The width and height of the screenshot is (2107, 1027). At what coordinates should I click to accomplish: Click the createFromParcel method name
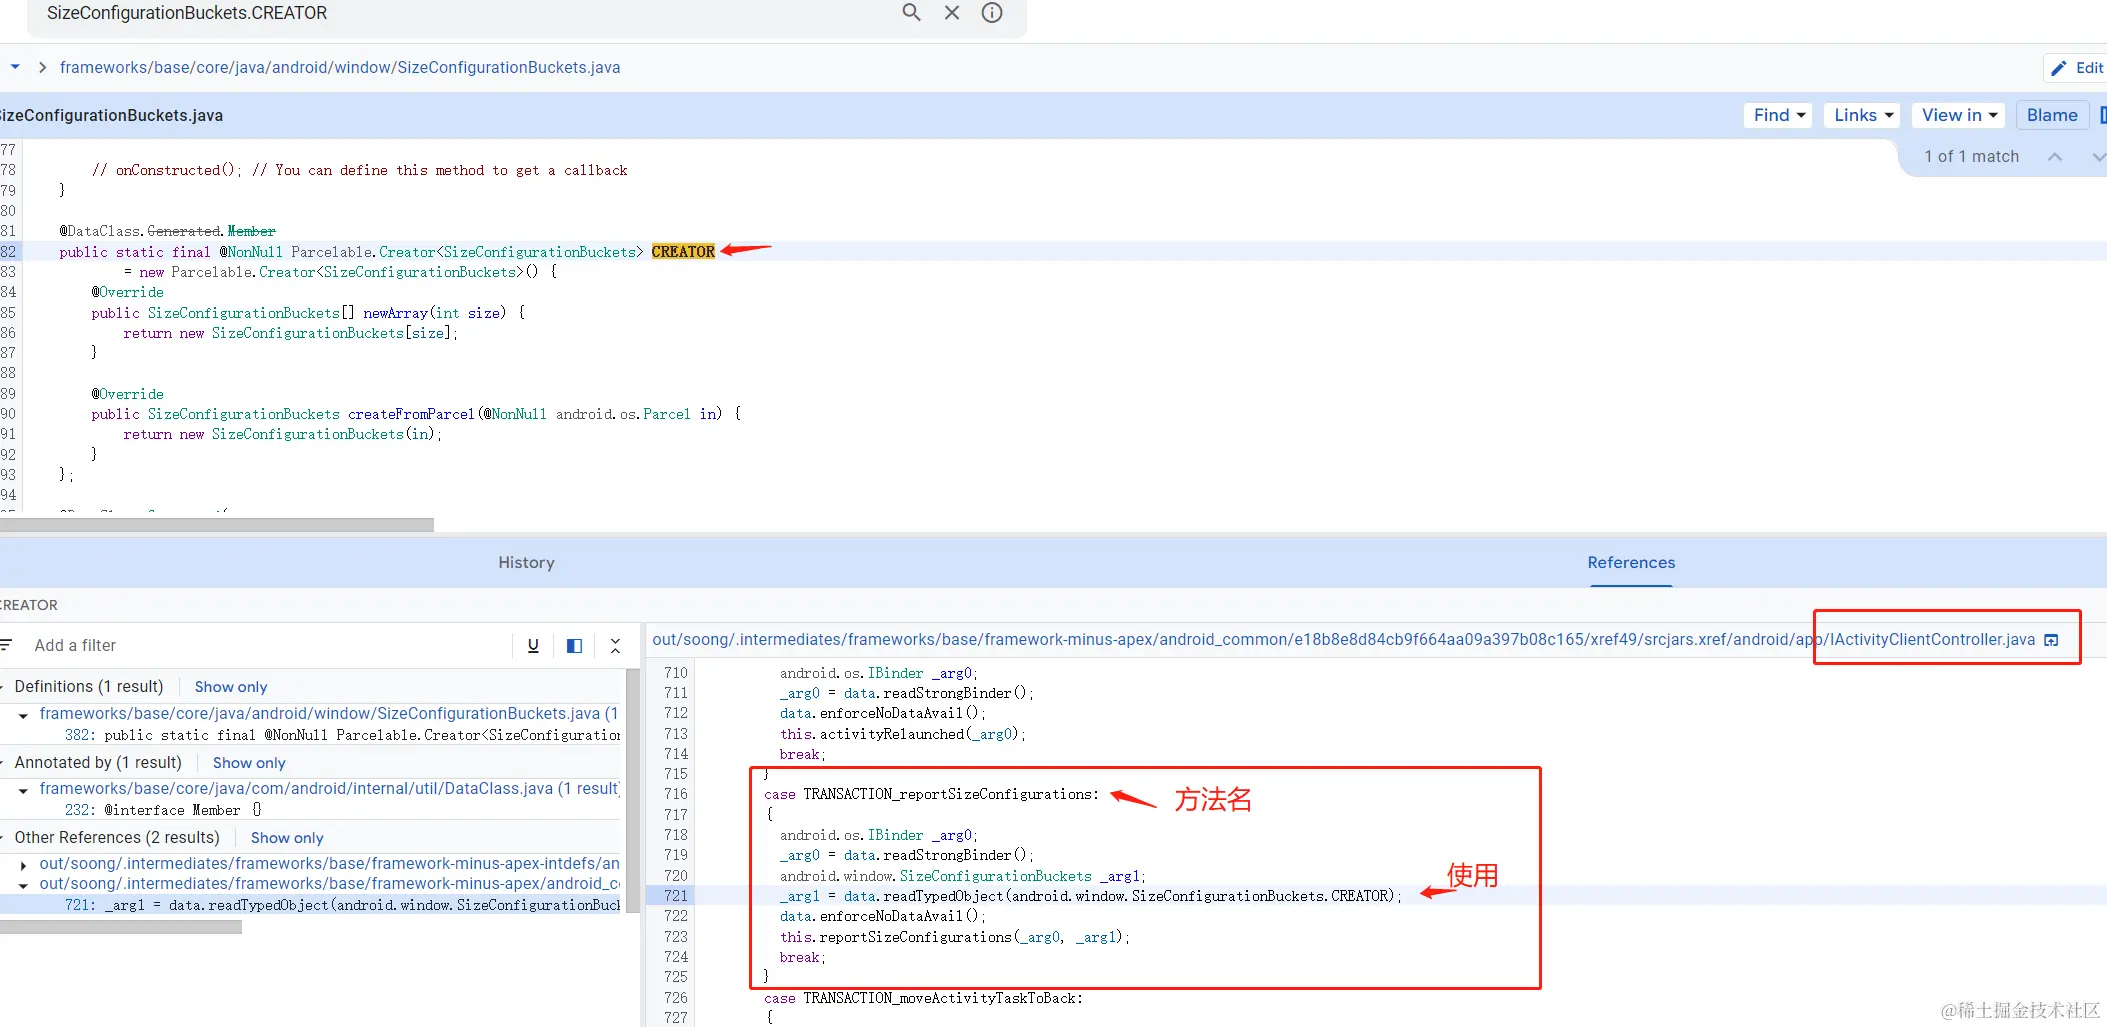(x=411, y=414)
